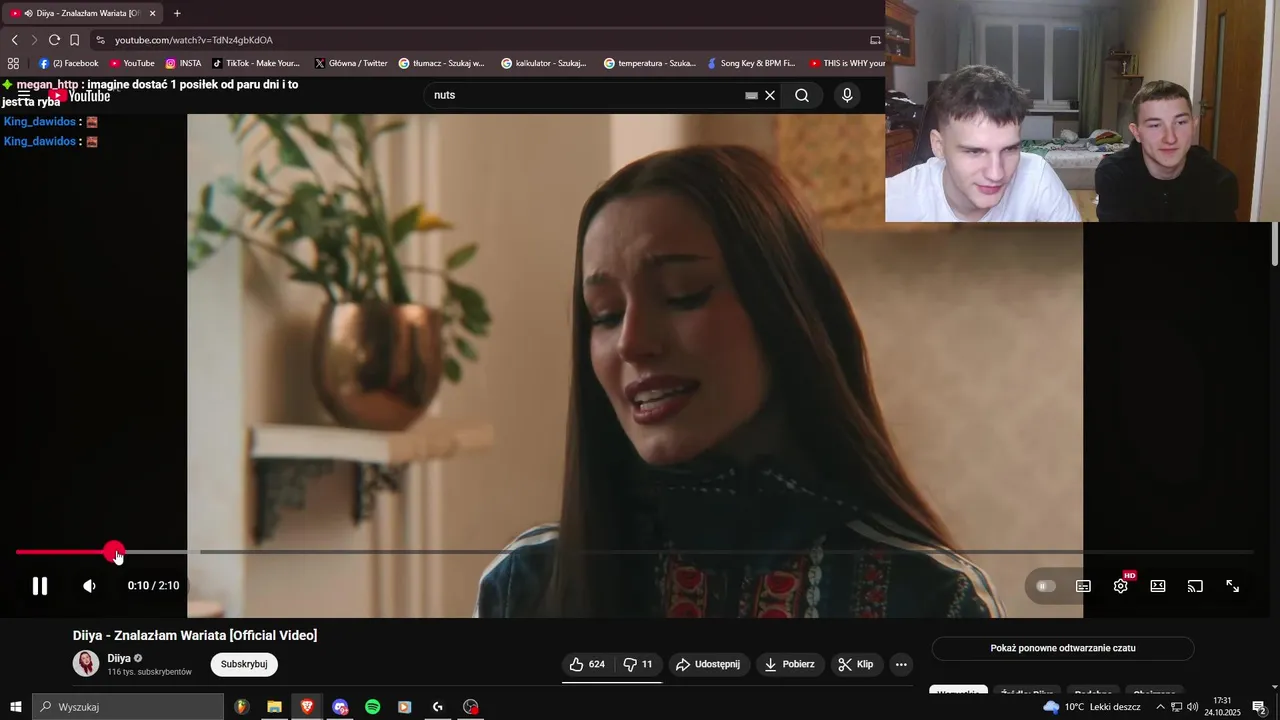Image resolution: width=1280 pixels, height=720 pixels.
Task: Toggle the autoplay switch in the player
Action: (x=1046, y=586)
